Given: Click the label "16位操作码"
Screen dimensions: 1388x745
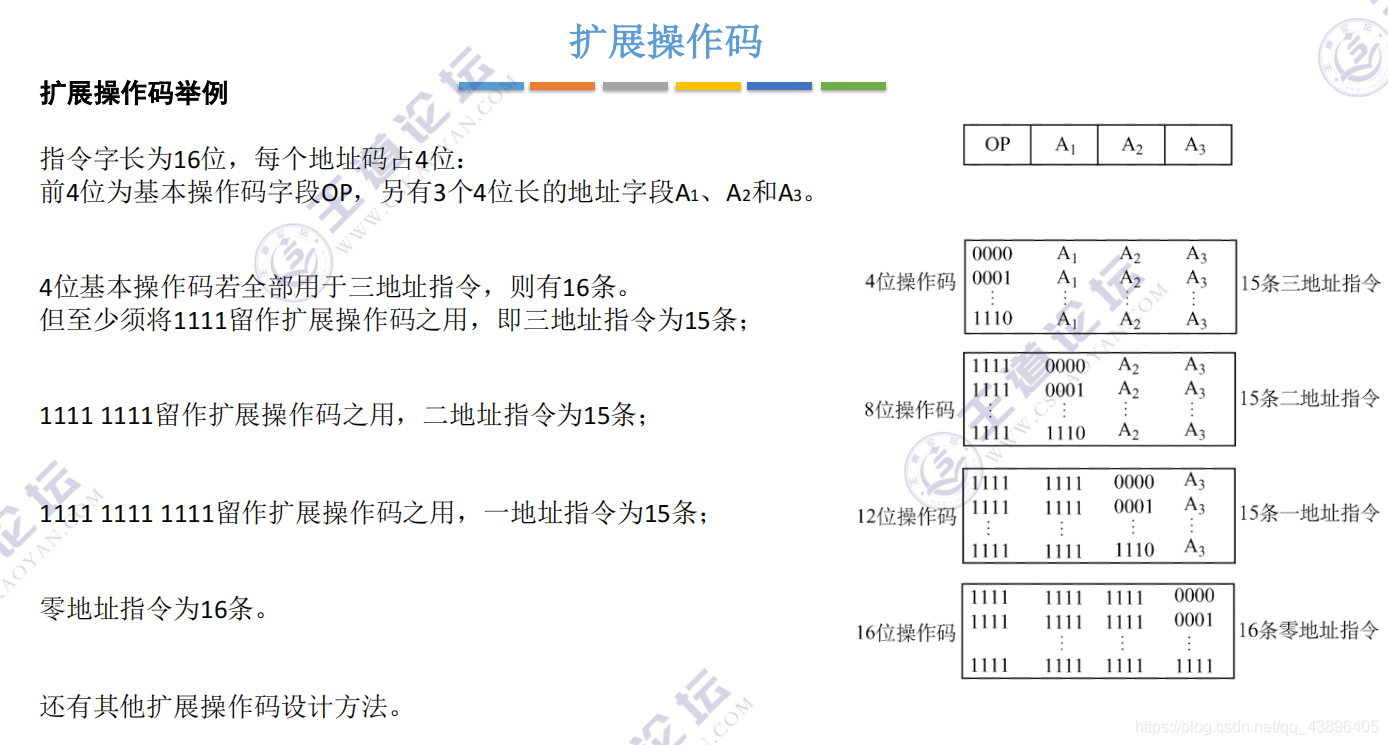Looking at the screenshot, I should pyautogui.click(x=906, y=633).
